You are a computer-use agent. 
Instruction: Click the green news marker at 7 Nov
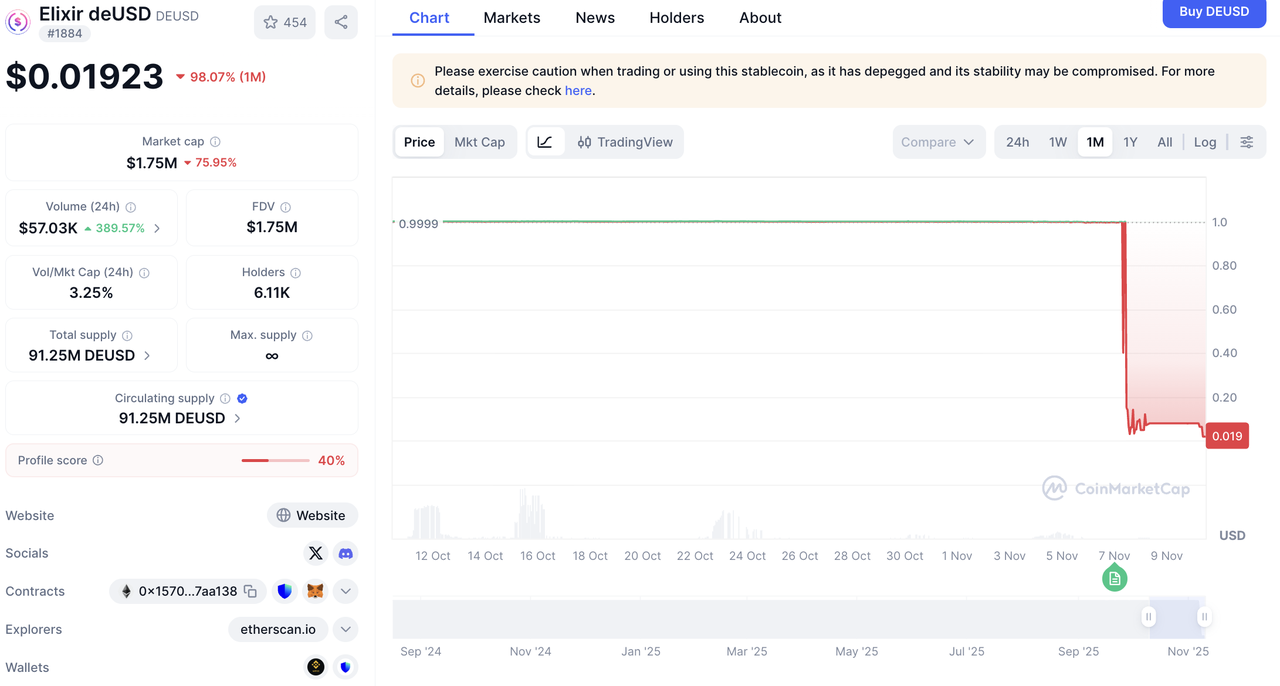point(1114,578)
